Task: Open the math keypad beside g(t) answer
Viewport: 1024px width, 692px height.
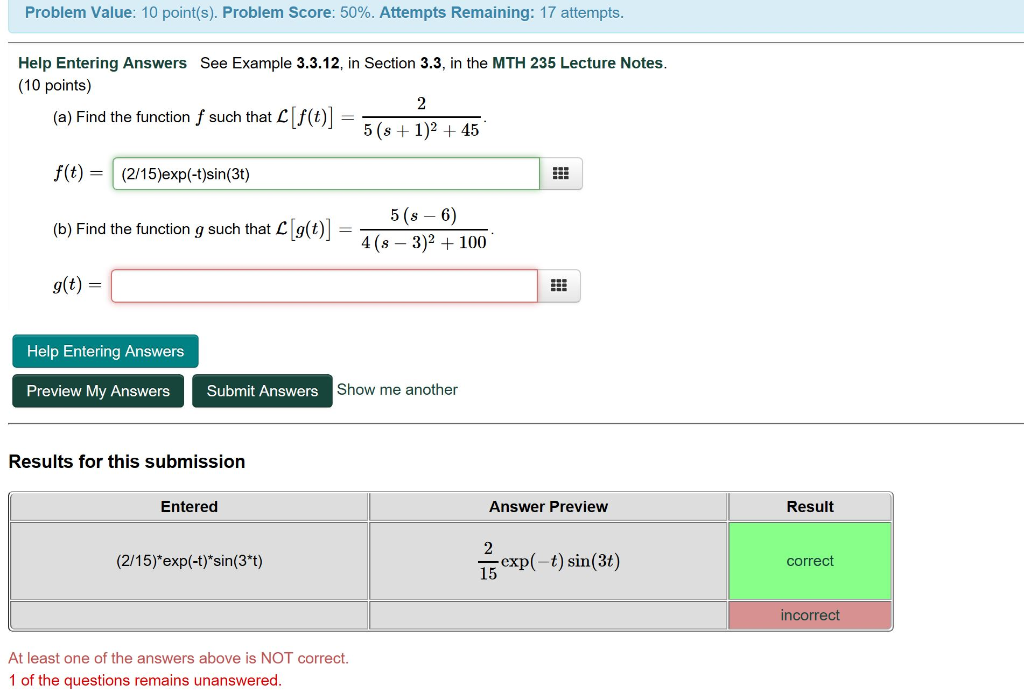Action: click(561, 285)
